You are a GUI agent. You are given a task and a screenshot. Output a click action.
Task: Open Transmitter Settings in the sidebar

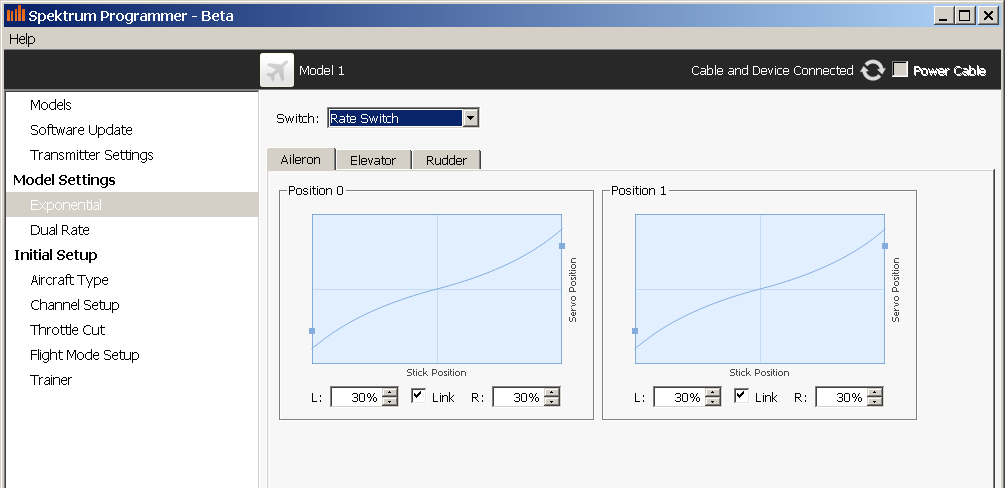pos(91,155)
